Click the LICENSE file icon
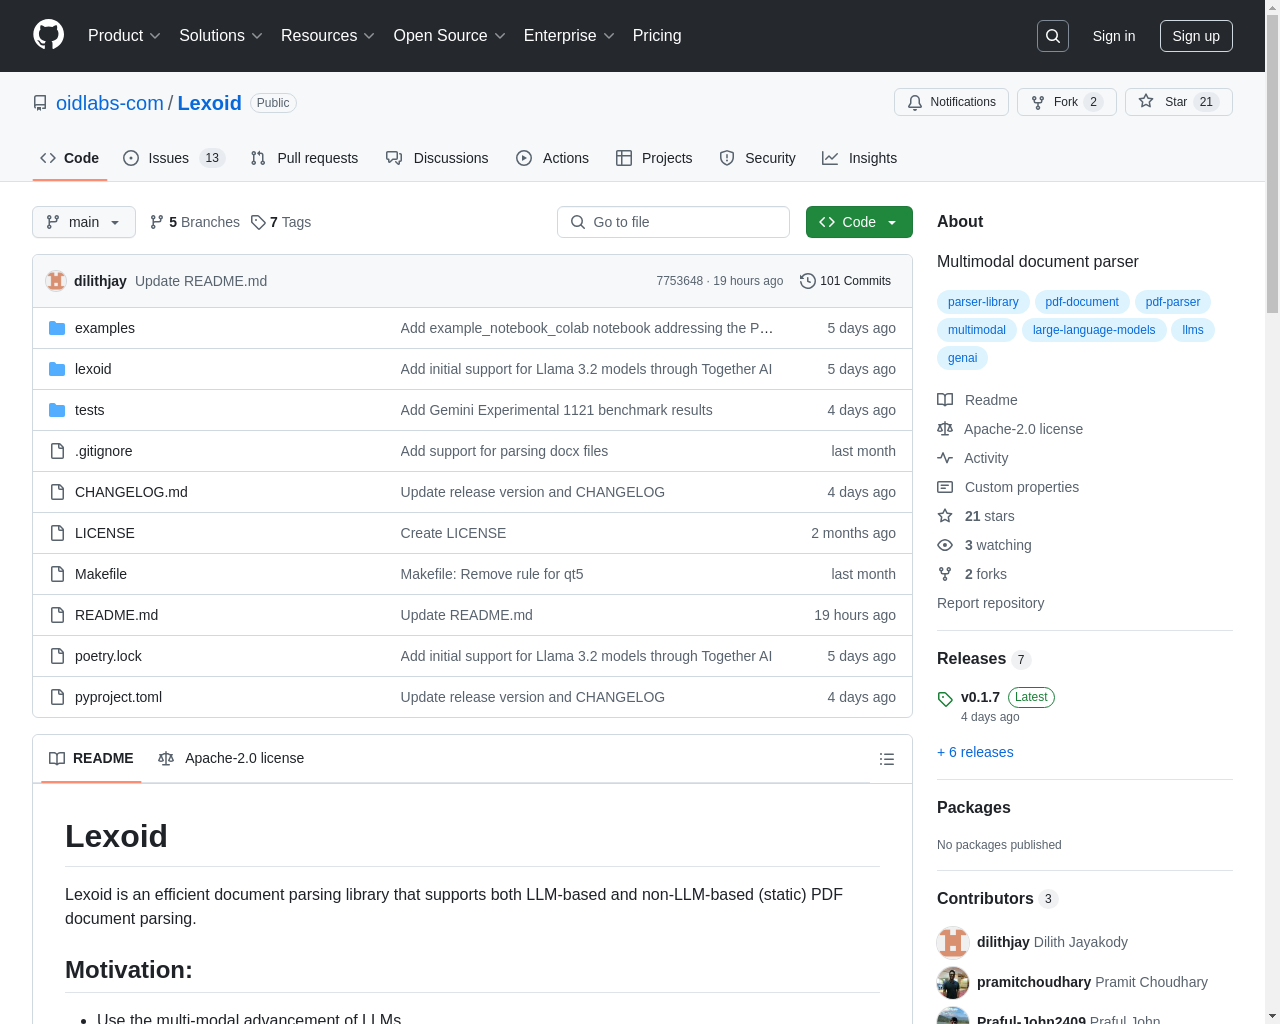The height and width of the screenshot is (1024, 1280). 57,533
